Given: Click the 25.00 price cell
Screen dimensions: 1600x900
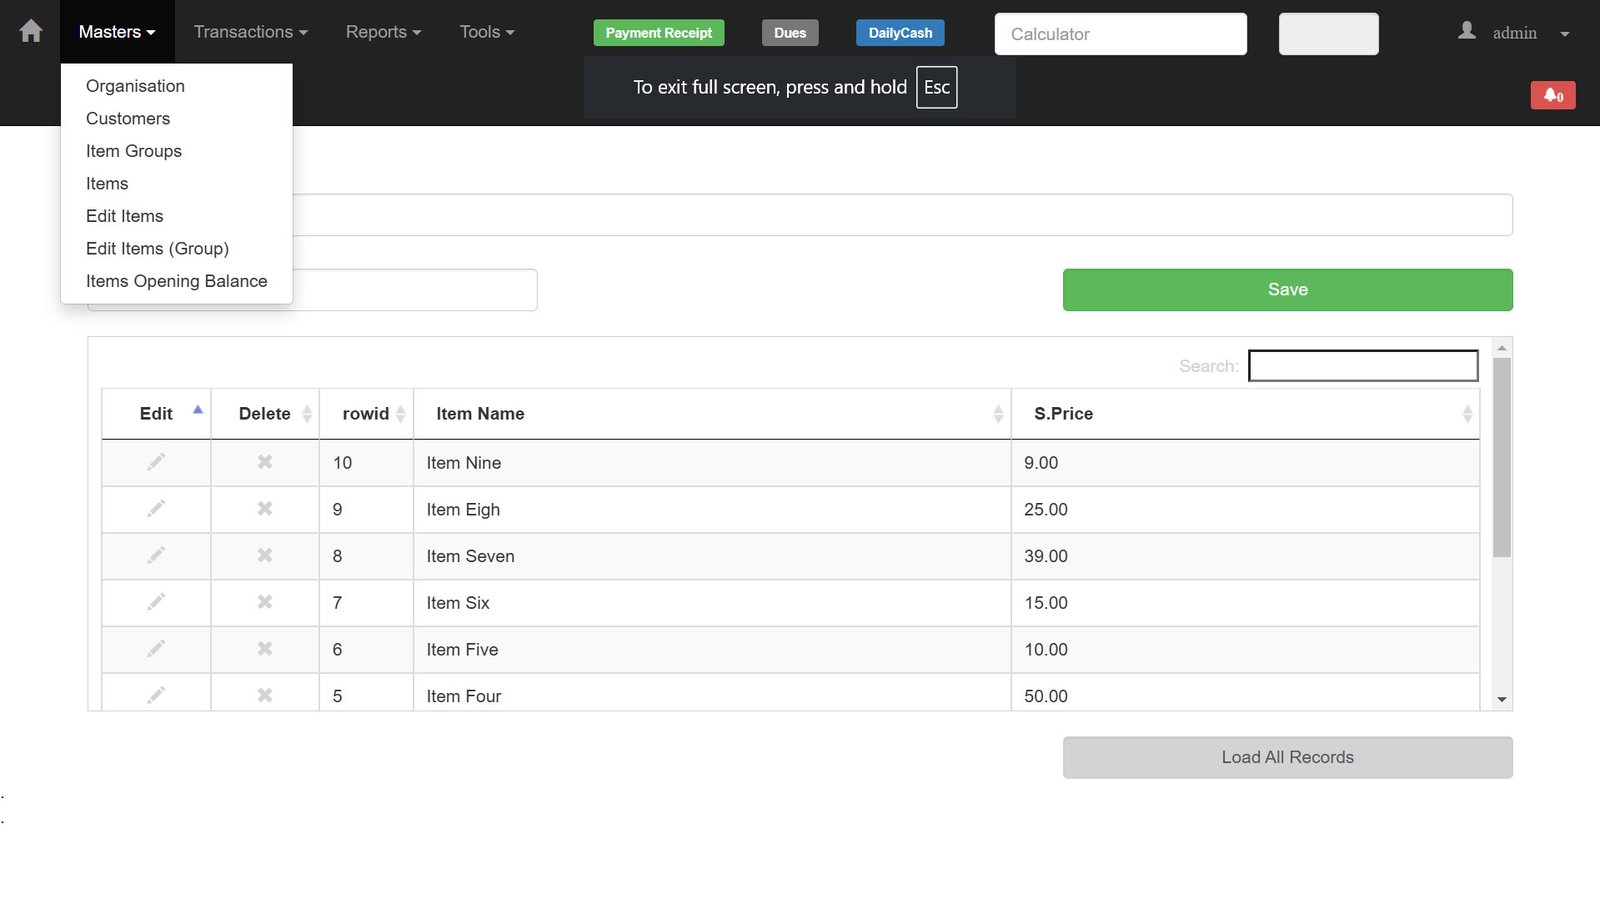Looking at the screenshot, I should [1245, 510].
